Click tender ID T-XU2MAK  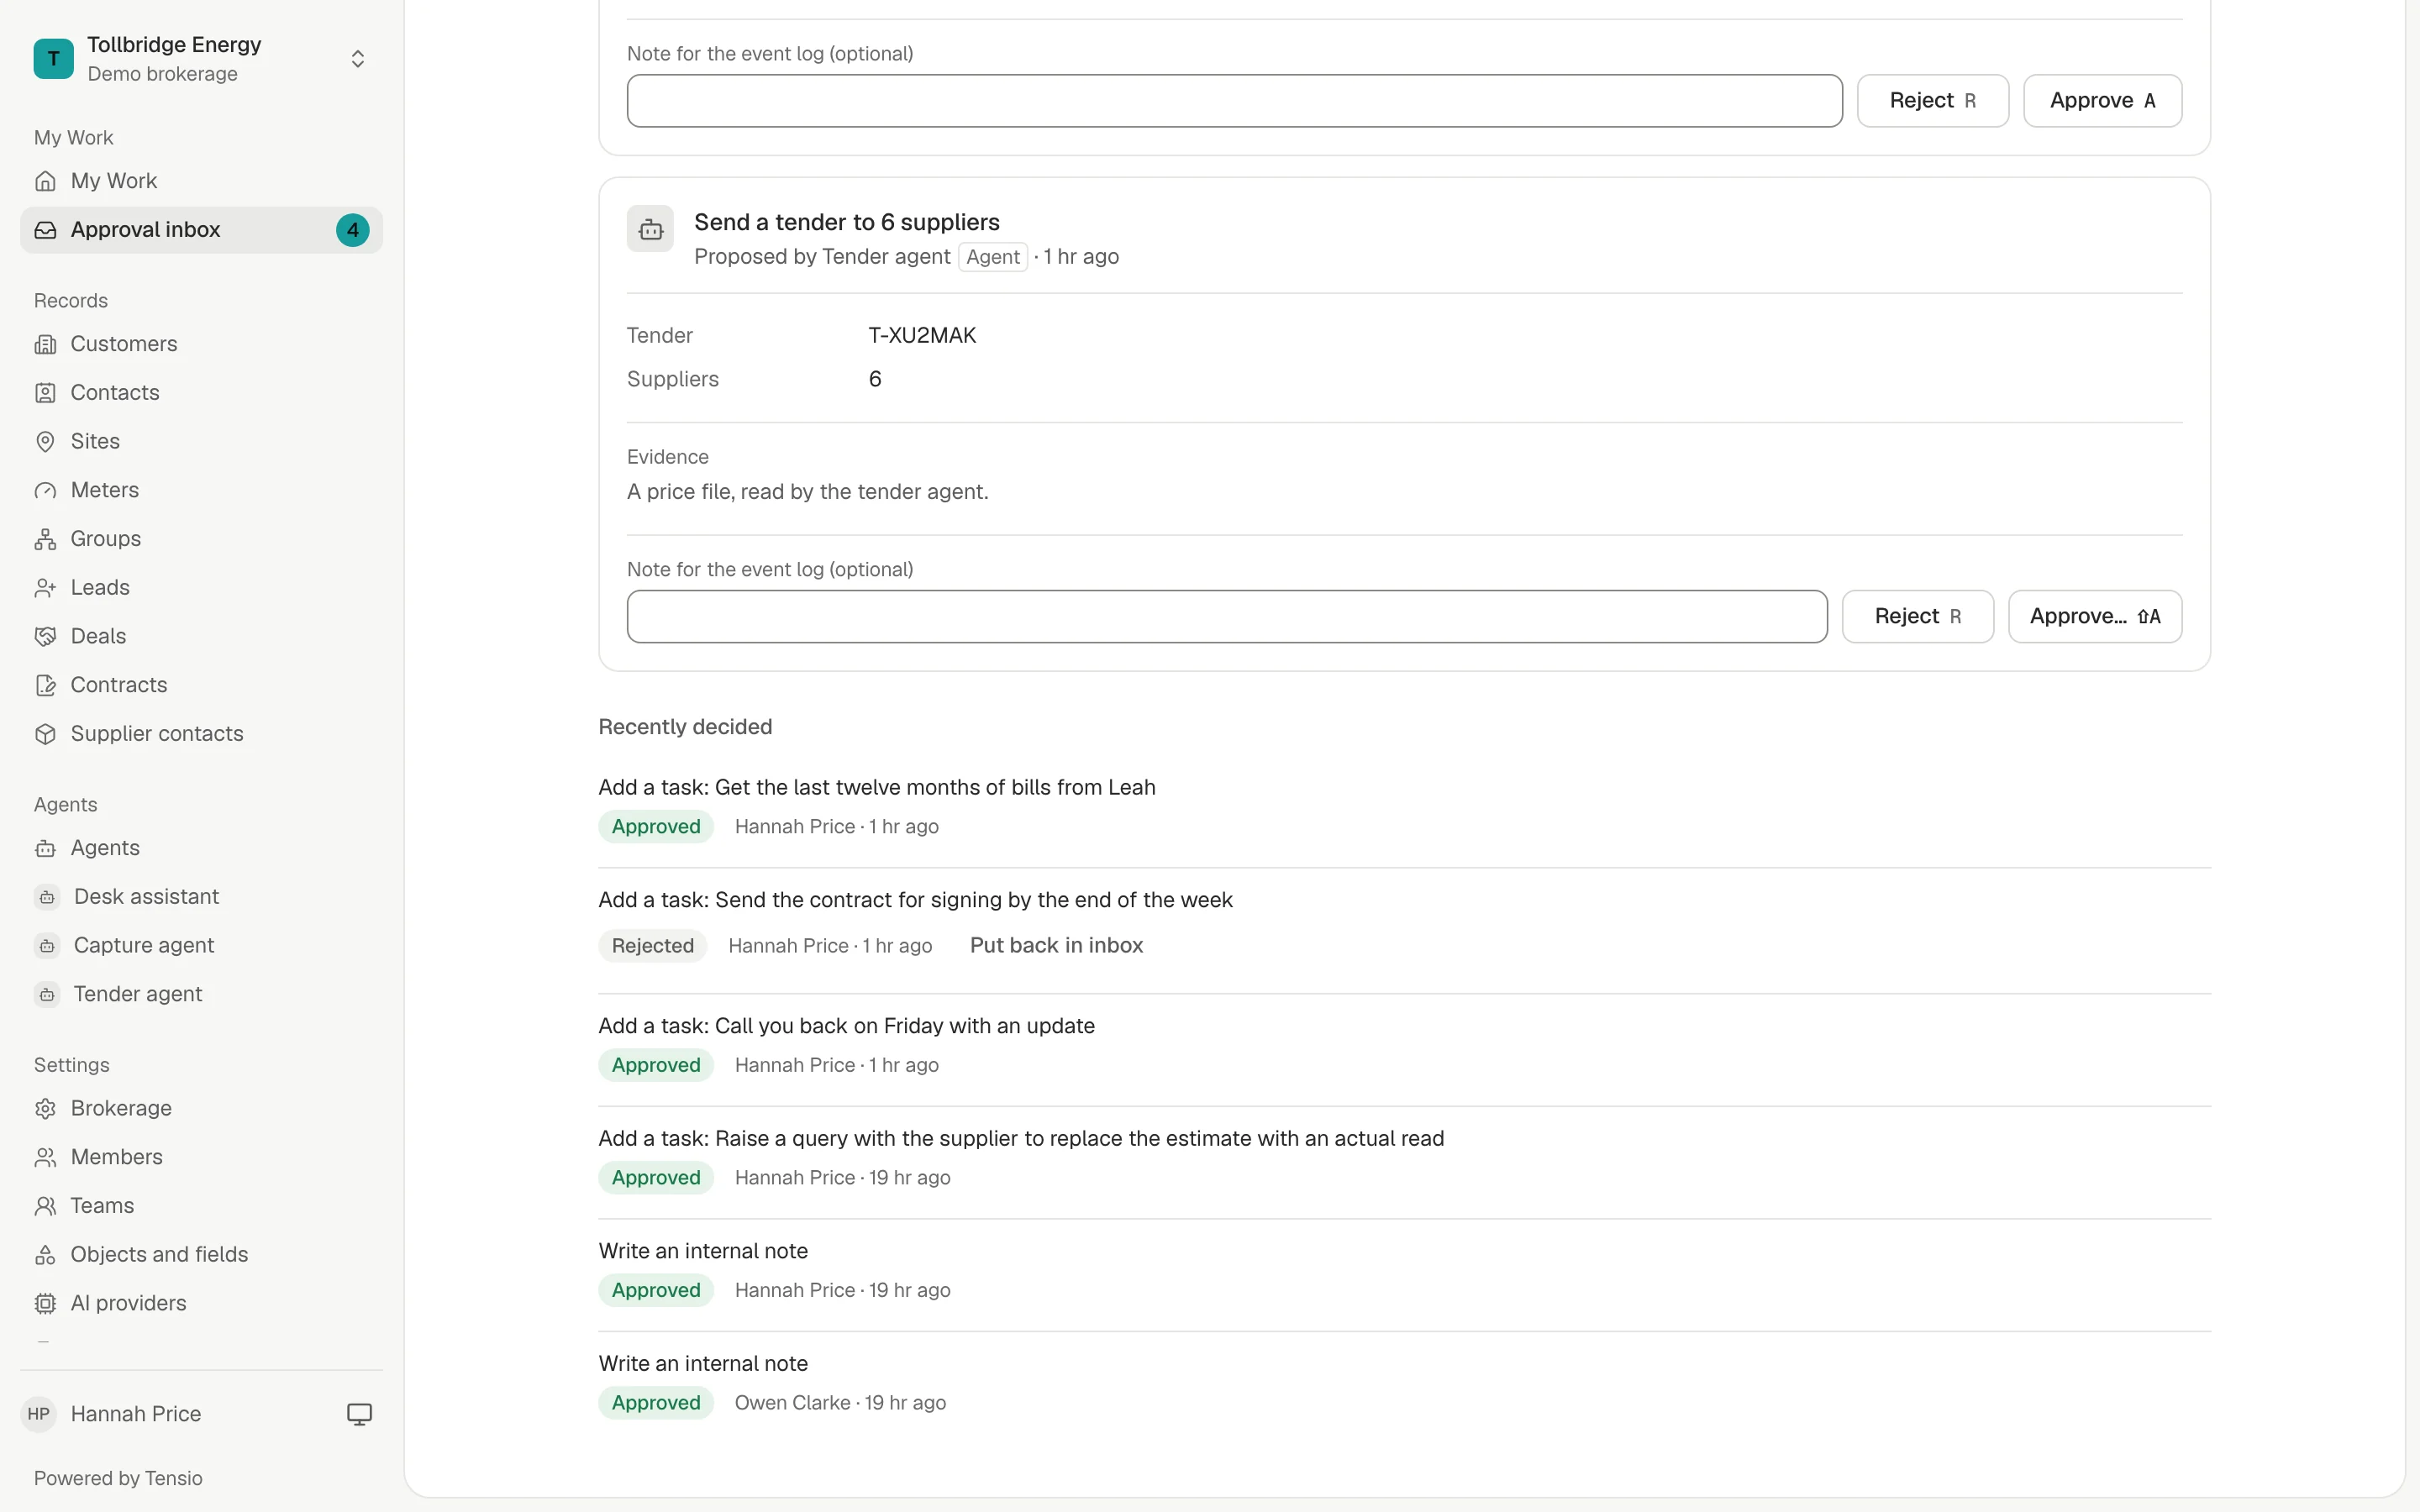922,336
